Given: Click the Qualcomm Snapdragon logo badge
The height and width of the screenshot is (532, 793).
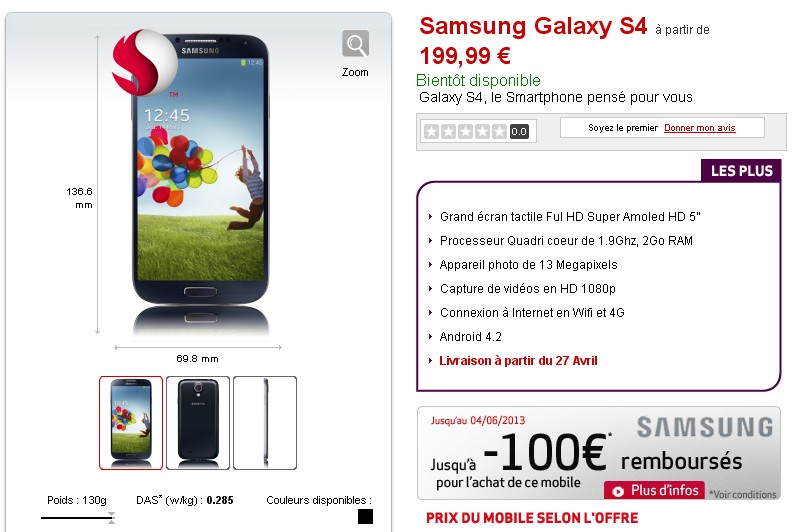Looking at the screenshot, I should tap(145, 63).
